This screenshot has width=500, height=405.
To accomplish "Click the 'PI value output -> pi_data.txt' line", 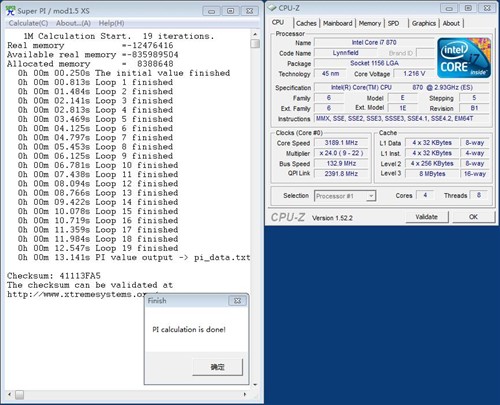I will (134, 257).
